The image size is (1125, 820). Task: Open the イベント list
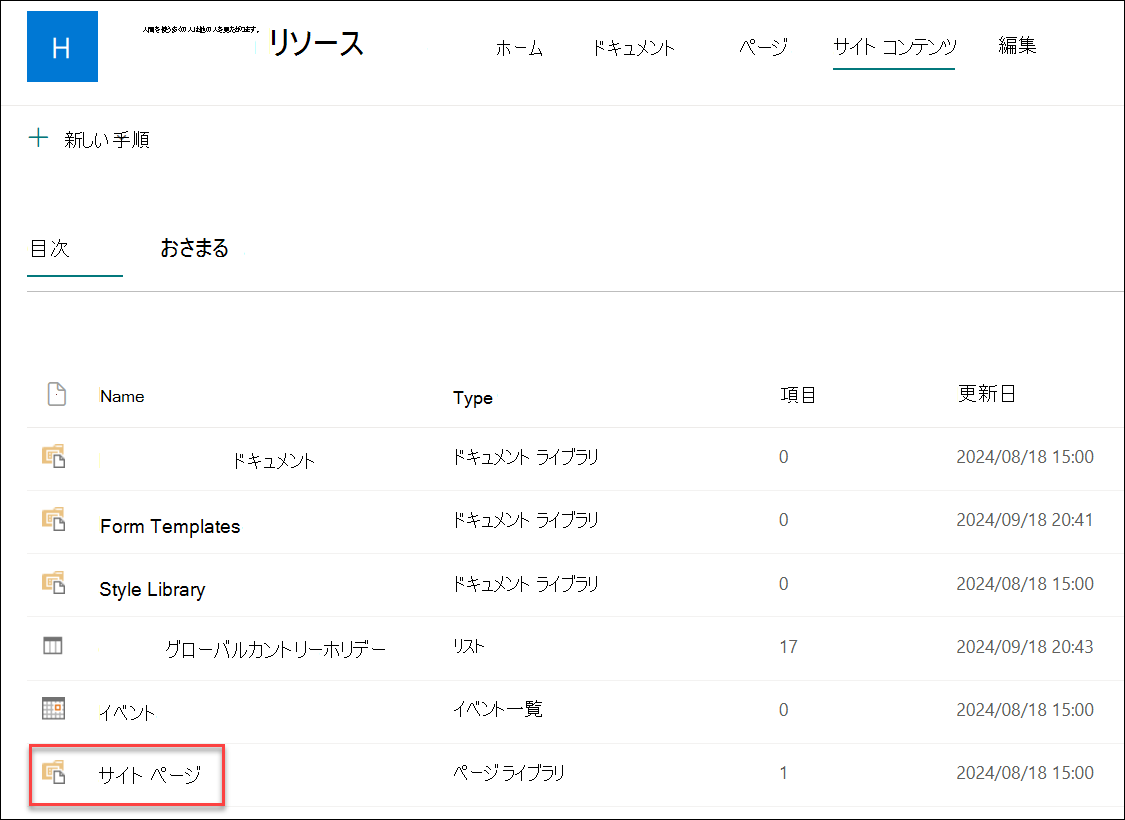[x=127, y=712]
